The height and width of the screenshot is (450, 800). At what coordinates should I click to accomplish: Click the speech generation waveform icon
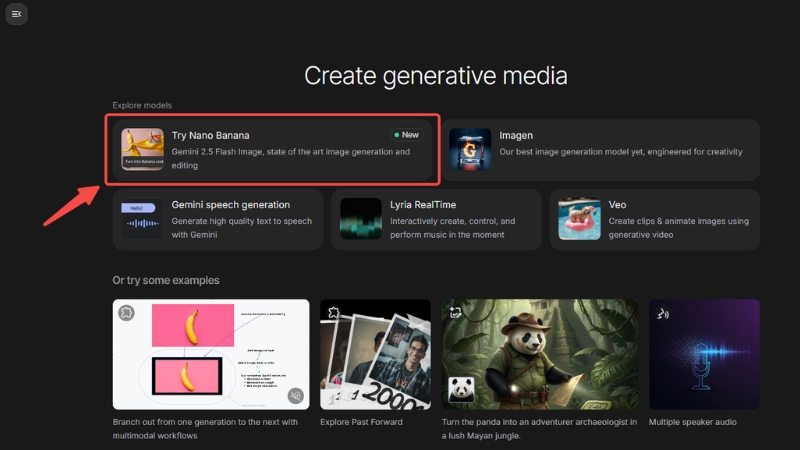coord(142,219)
